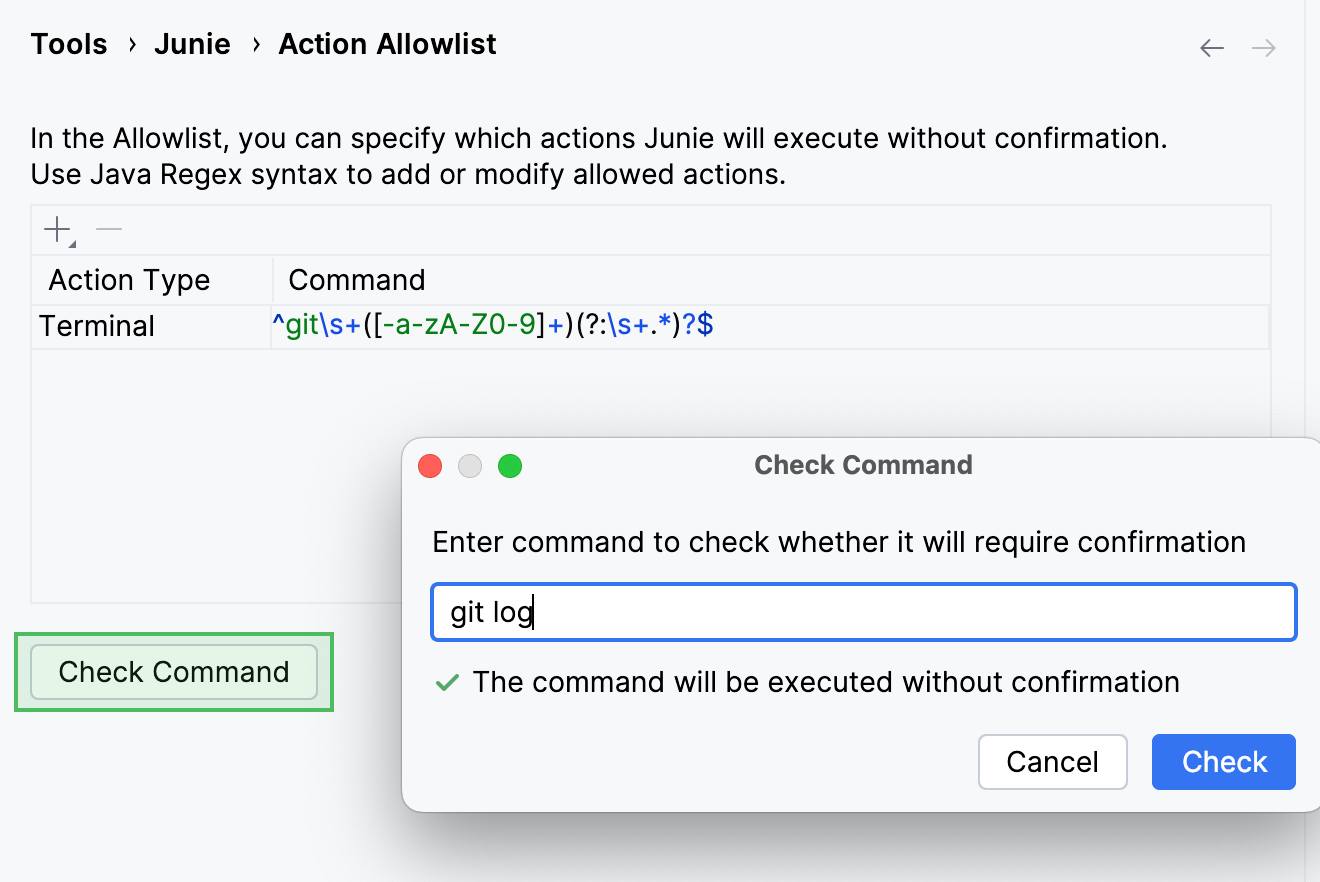Cancel the Check Command dialog

(1052, 762)
